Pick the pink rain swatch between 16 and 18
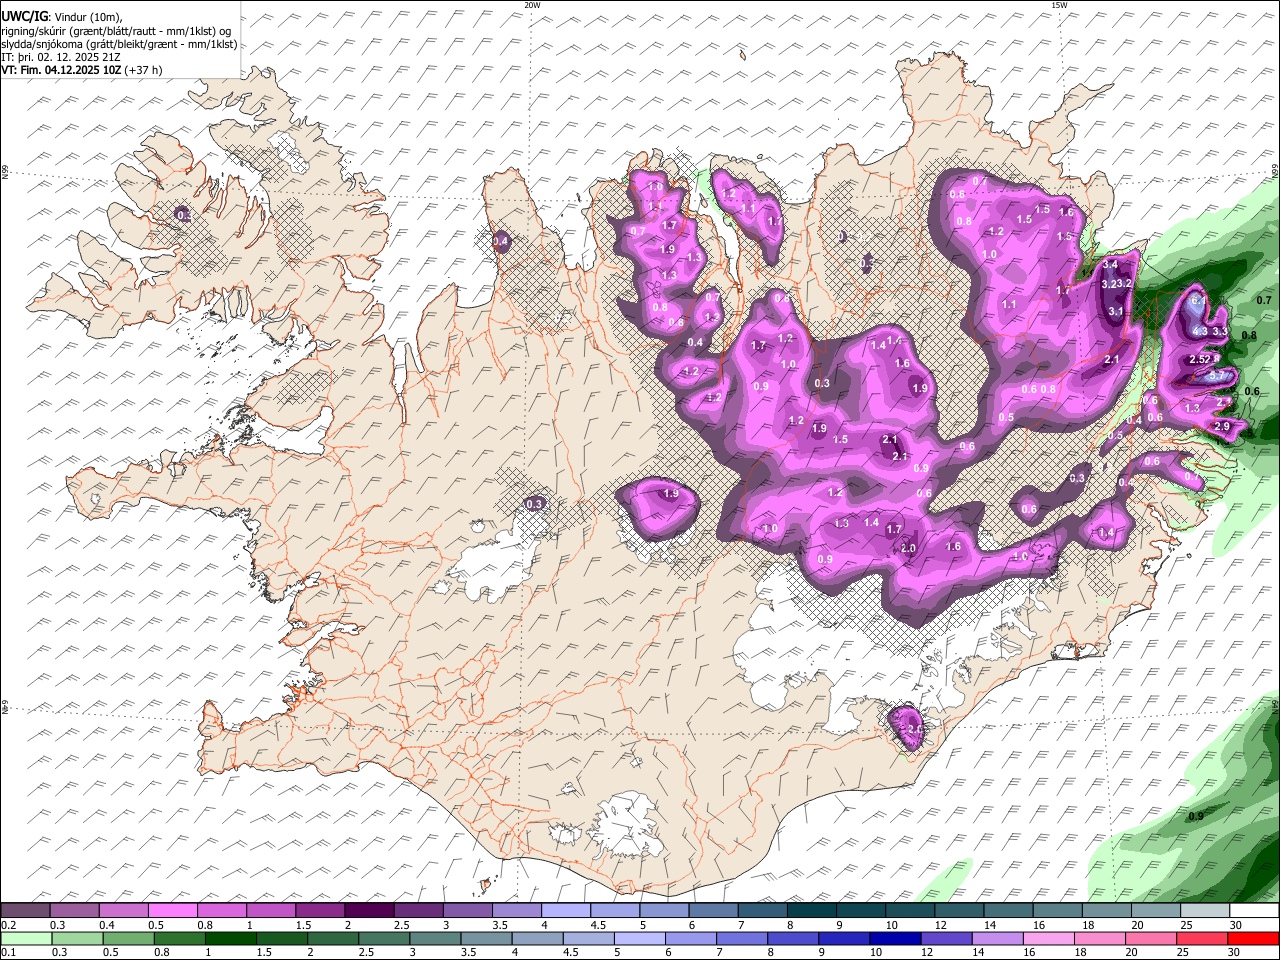This screenshot has width=1280, height=960. 1047,939
